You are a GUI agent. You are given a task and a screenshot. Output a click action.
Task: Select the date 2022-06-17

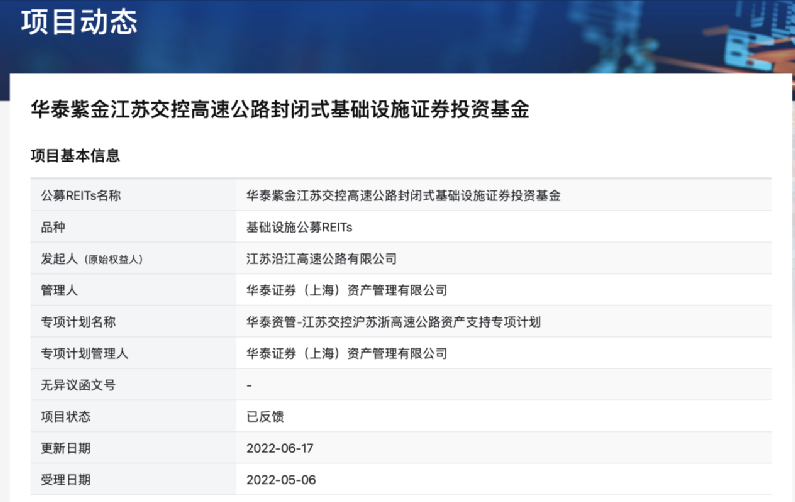pyautogui.click(x=280, y=448)
